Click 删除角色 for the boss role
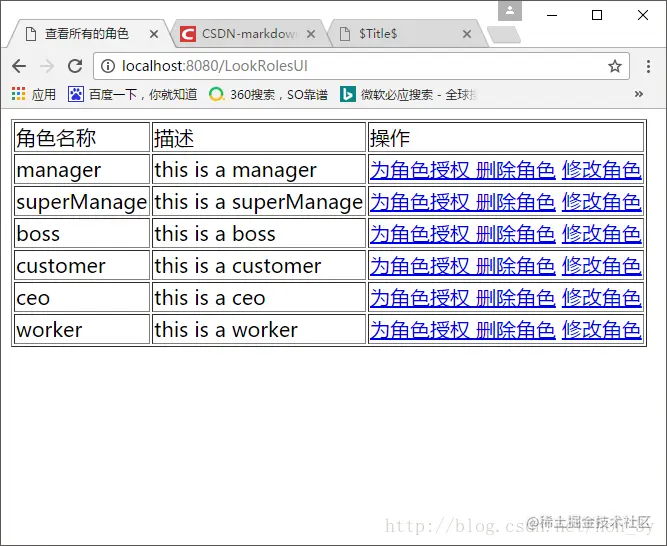The image size is (667, 546). [x=516, y=233]
